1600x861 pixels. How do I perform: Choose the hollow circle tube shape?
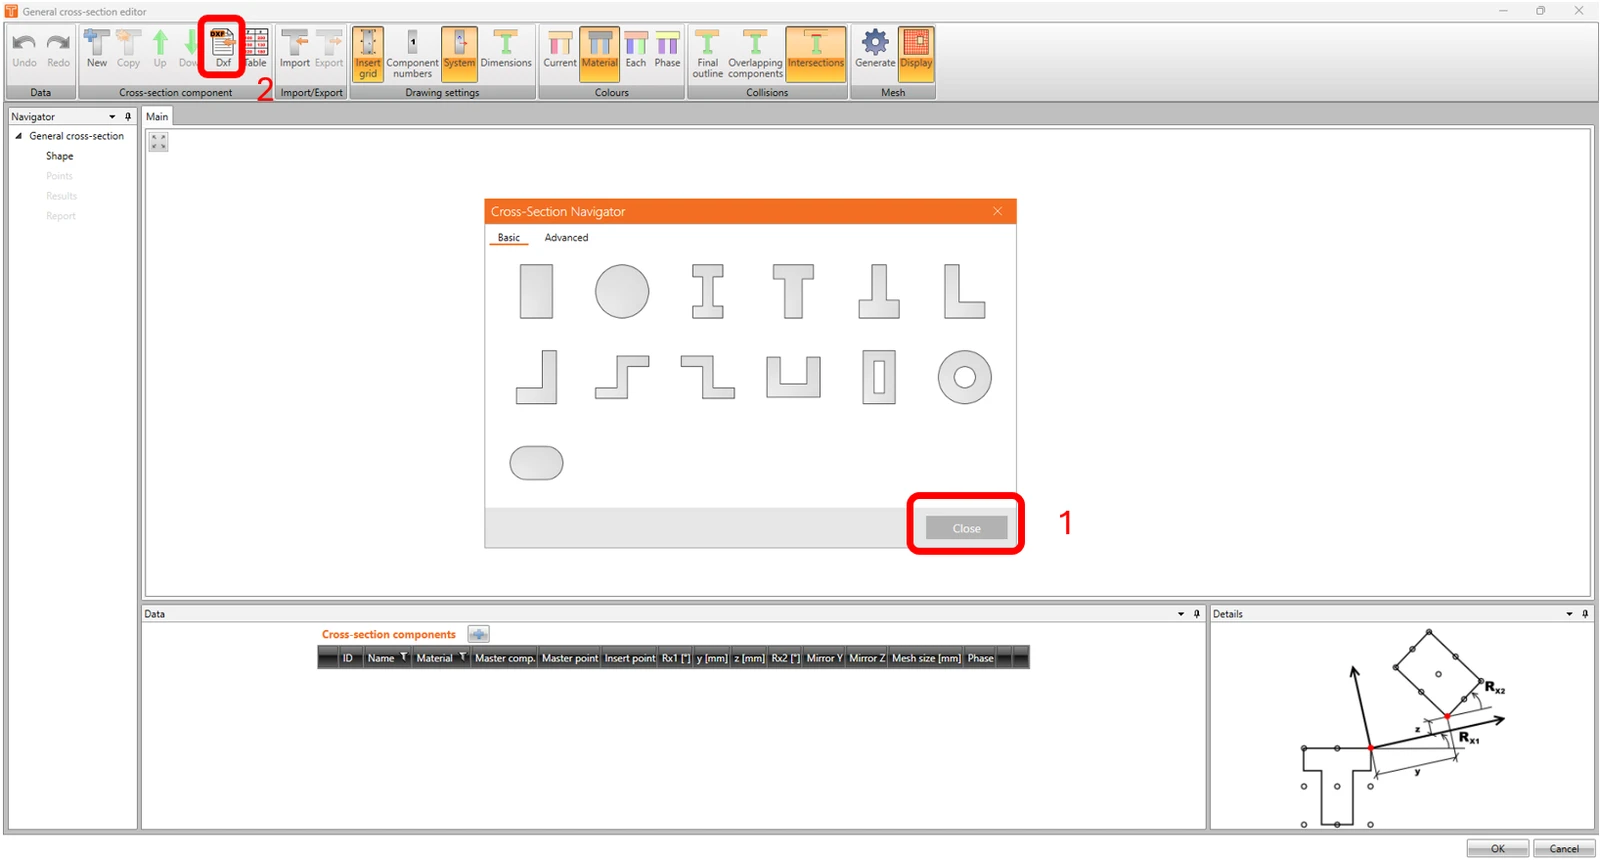[964, 377]
